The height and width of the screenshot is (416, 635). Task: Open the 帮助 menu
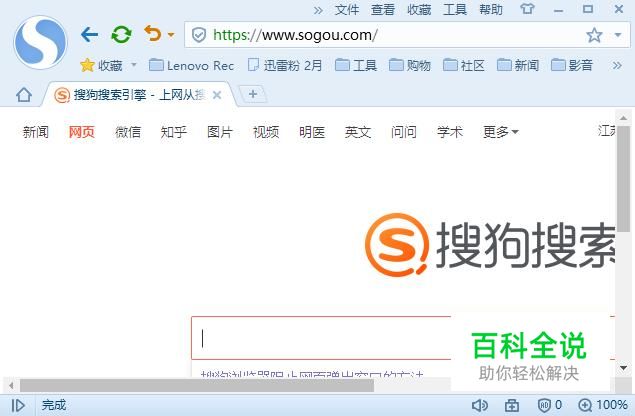click(491, 10)
